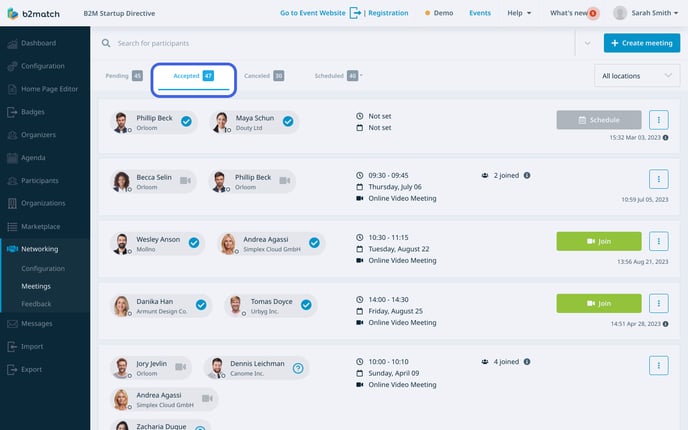
Task: Click the disabled Schedule button
Action: [598, 120]
